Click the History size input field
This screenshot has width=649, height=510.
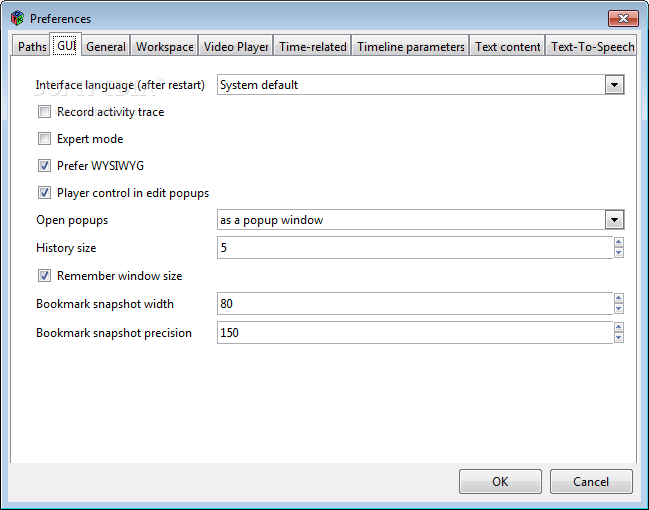tap(415, 248)
